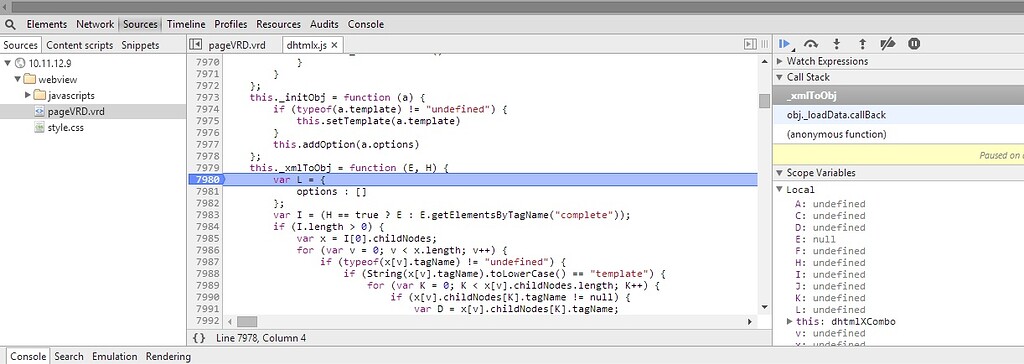The width and height of the screenshot is (1024, 364).
Task: Open the style.css file
Action: click(65, 127)
